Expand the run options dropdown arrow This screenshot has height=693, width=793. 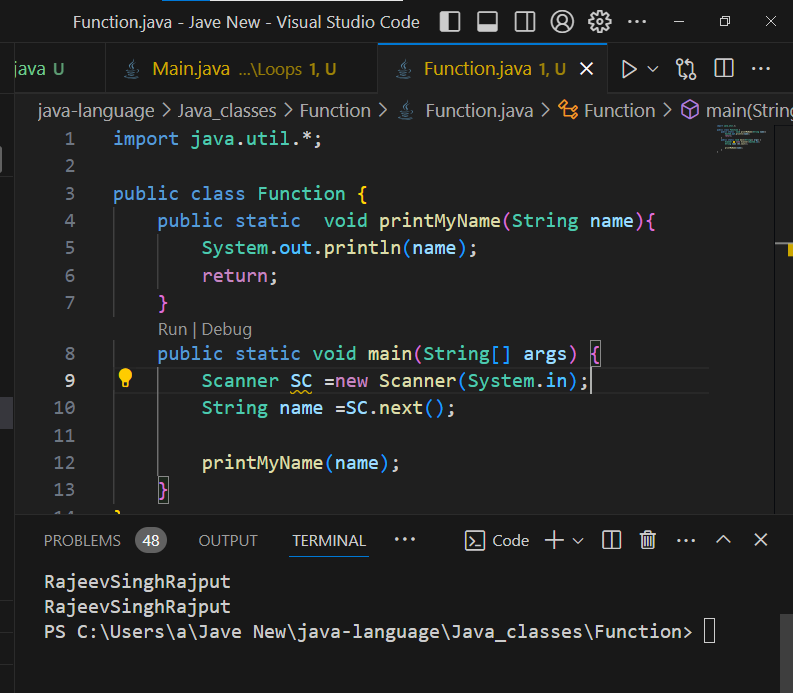pyautogui.click(x=653, y=69)
